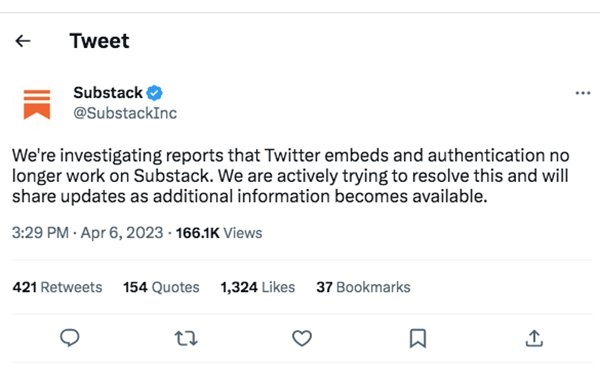Show the 1,324 Likes list

tap(258, 287)
